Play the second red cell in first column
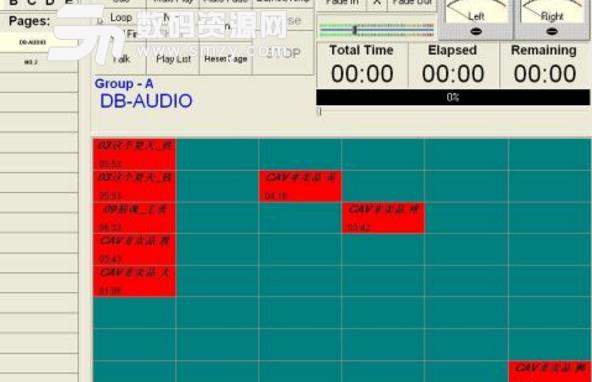The height and width of the screenshot is (382, 592). pyautogui.click(x=134, y=186)
